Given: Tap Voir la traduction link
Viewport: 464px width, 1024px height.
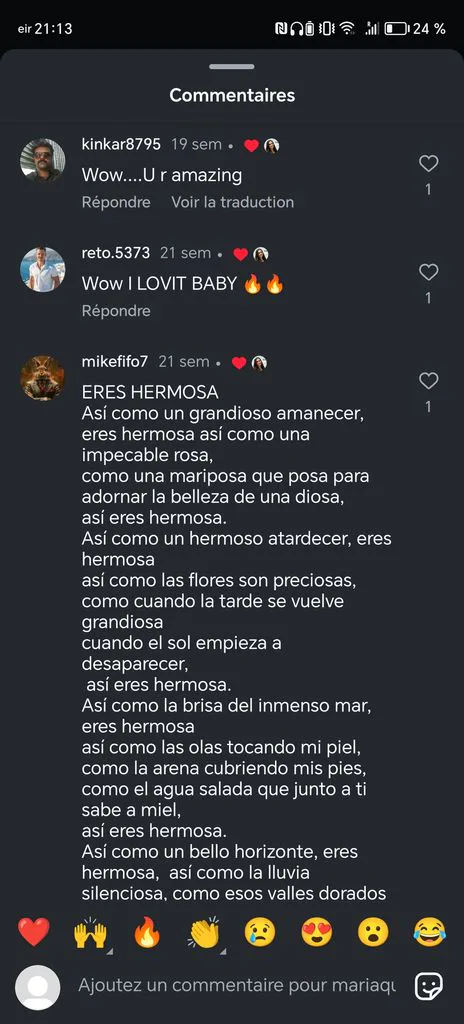Looking at the screenshot, I should click(233, 202).
